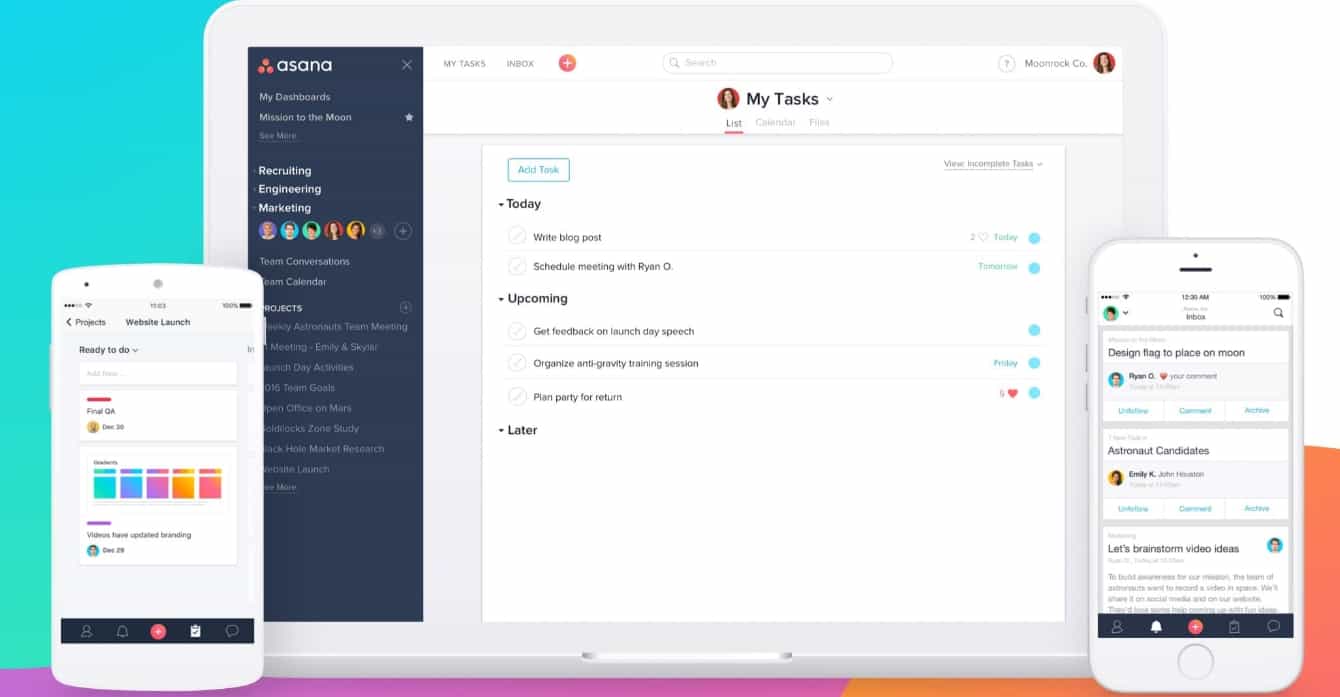The image size is (1340, 697).
Task: Collapse the Today section
Action: pos(501,204)
